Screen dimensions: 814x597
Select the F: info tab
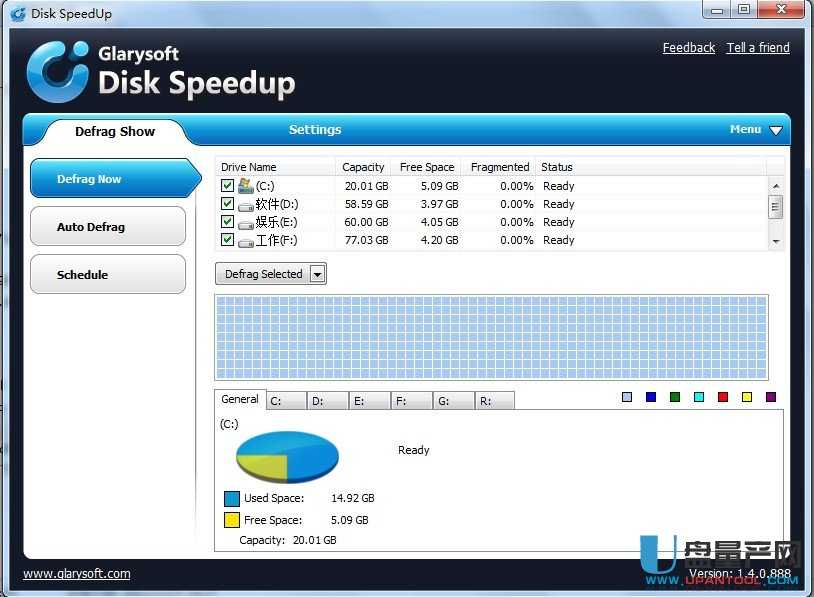pos(412,401)
